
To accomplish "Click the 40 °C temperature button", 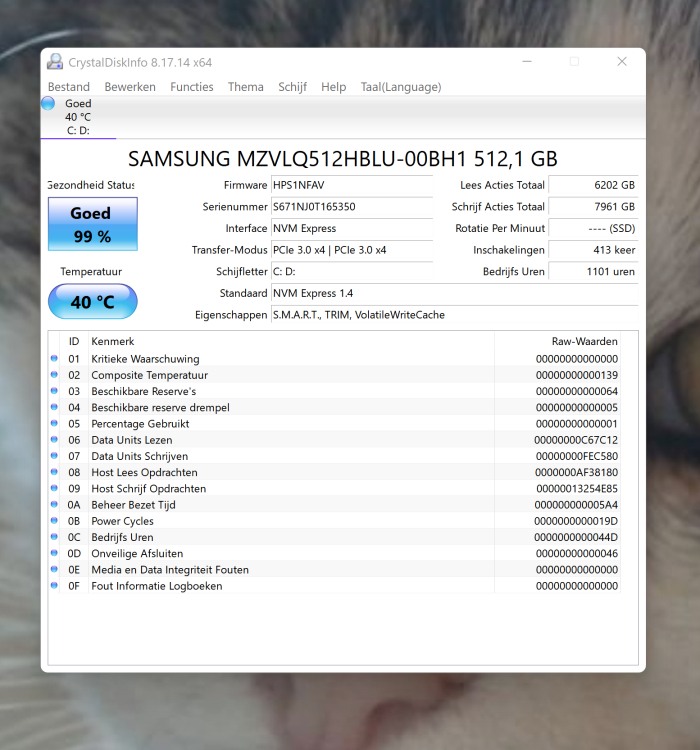I will point(93,301).
